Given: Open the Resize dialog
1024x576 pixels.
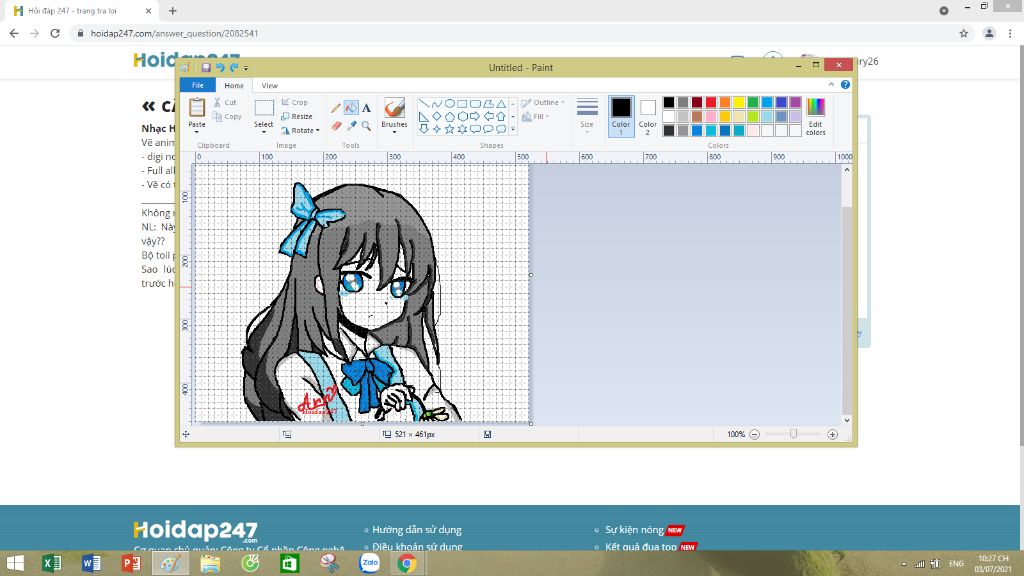Looking at the screenshot, I should click(x=297, y=116).
